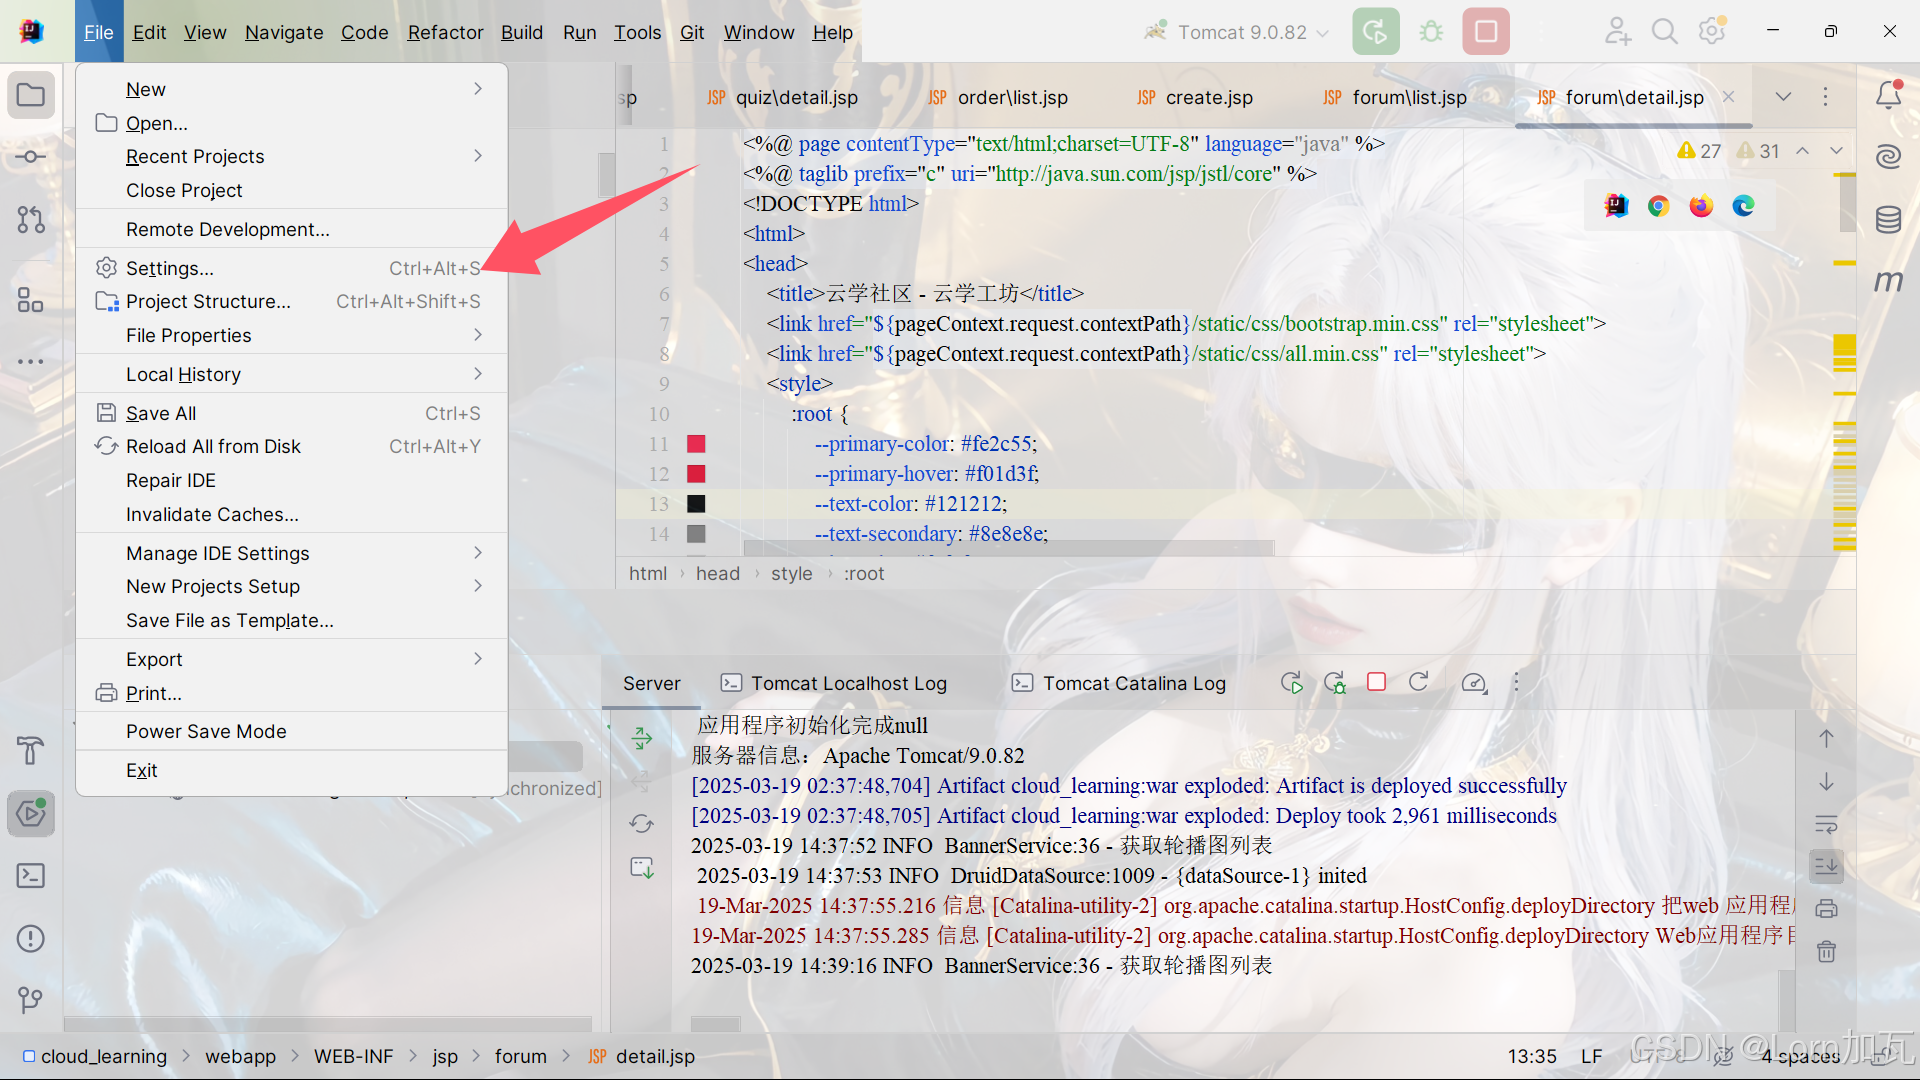The width and height of the screenshot is (1920, 1080).
Task: Toggle soft-wrap in the console output
Action: point(1827,824)
